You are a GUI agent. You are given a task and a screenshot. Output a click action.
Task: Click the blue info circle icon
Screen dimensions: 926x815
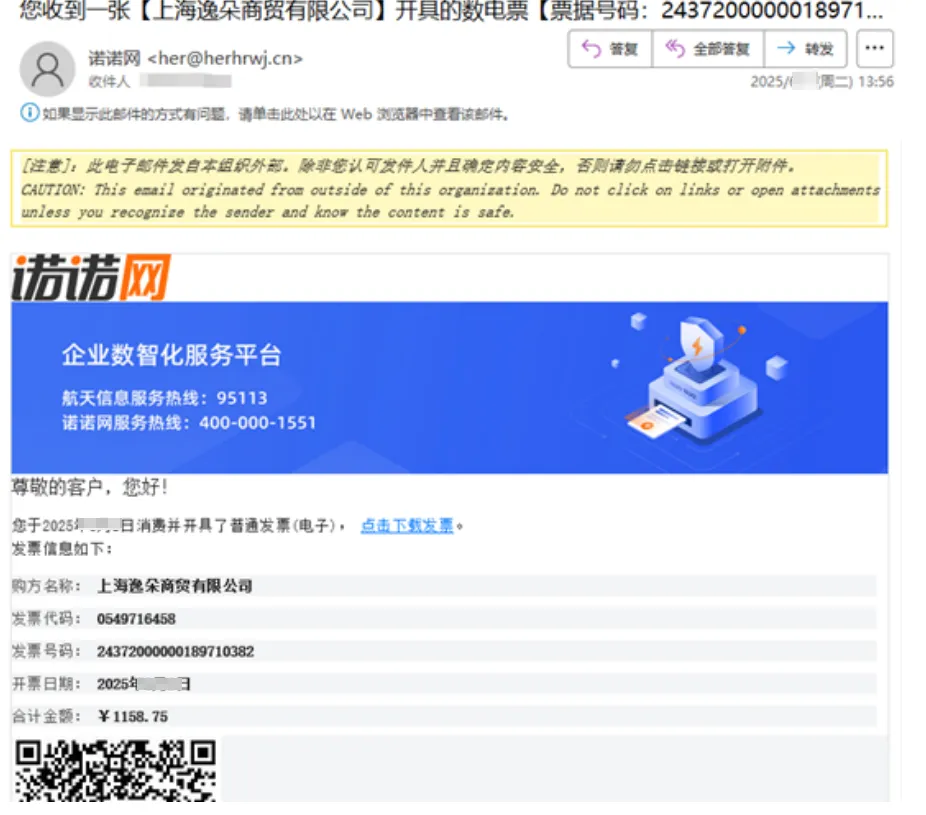[30, 113]
